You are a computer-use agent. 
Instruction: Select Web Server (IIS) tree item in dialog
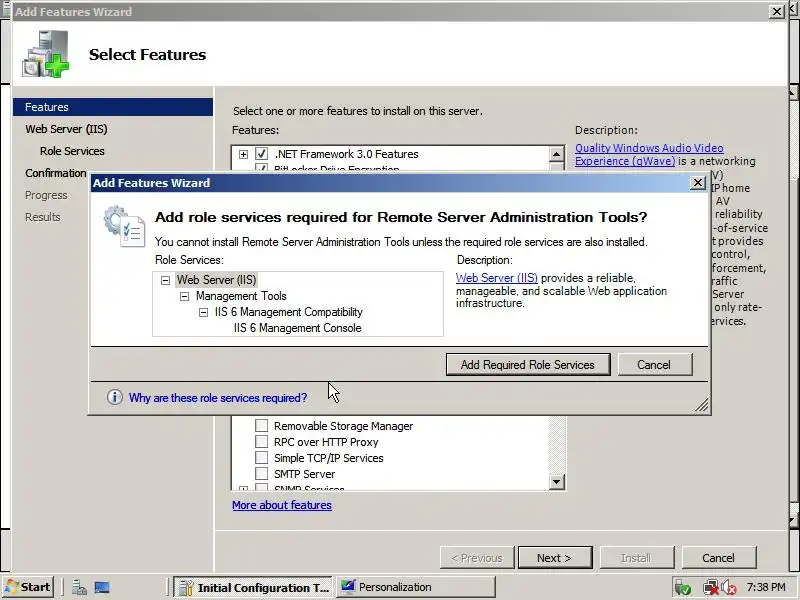click(216, 280)
